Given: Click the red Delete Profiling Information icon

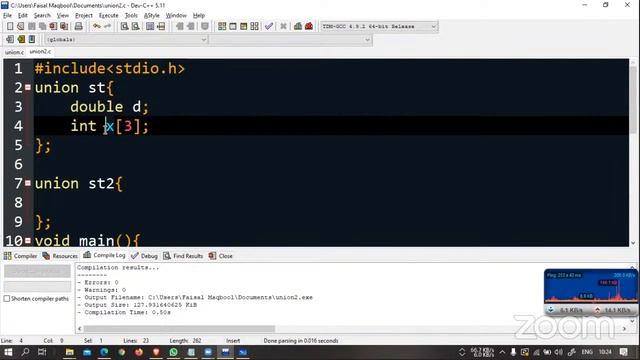Looking at the screenshot, I should click(x=309, y=26).
